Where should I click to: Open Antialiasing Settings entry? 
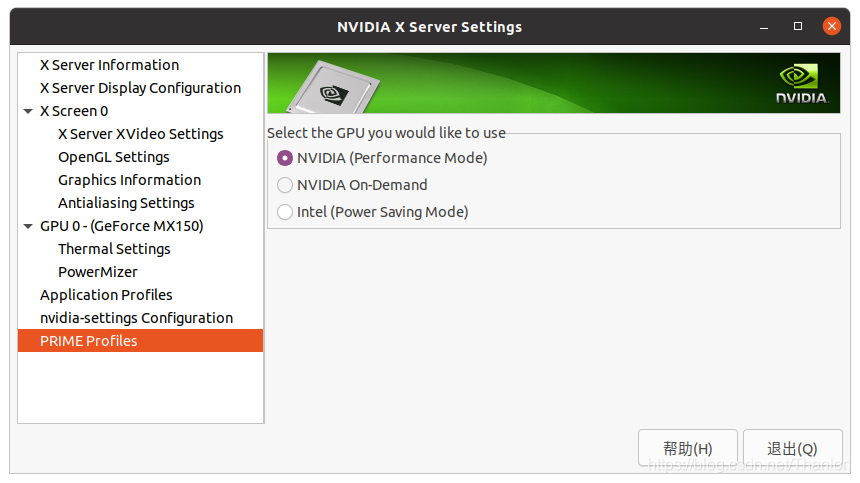(126, 203)
